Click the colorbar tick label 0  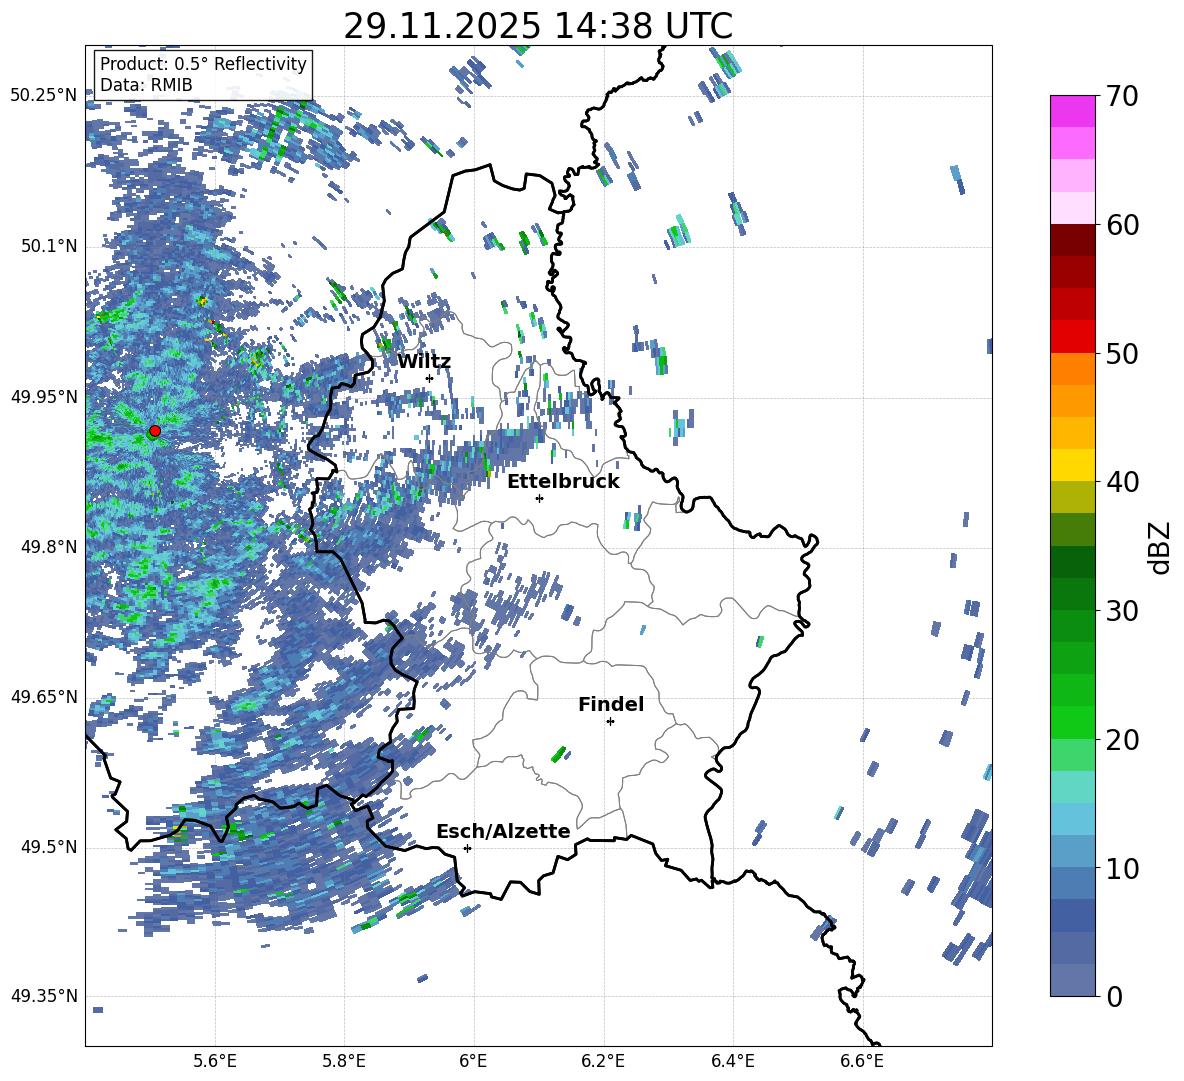1114,996
